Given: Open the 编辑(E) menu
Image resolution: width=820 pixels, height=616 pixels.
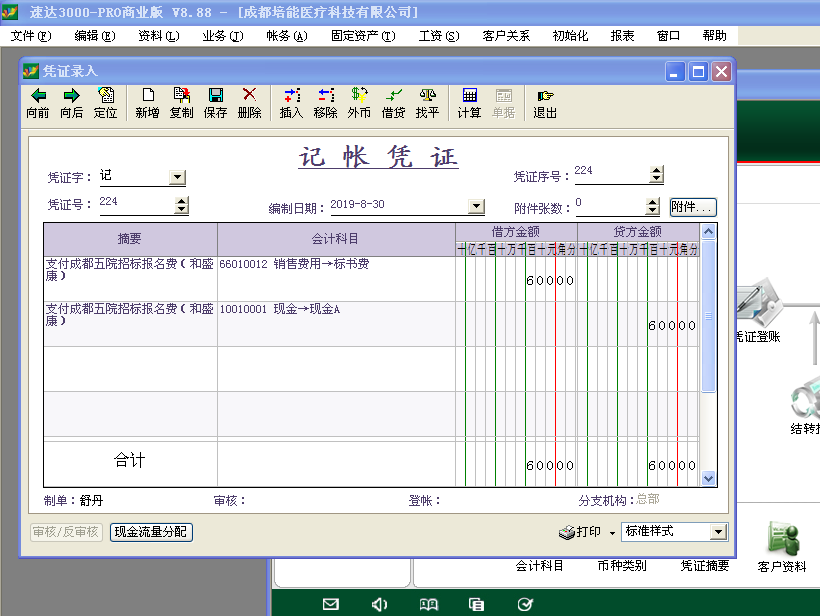Looking at the screenshot, I should [95, 36].
